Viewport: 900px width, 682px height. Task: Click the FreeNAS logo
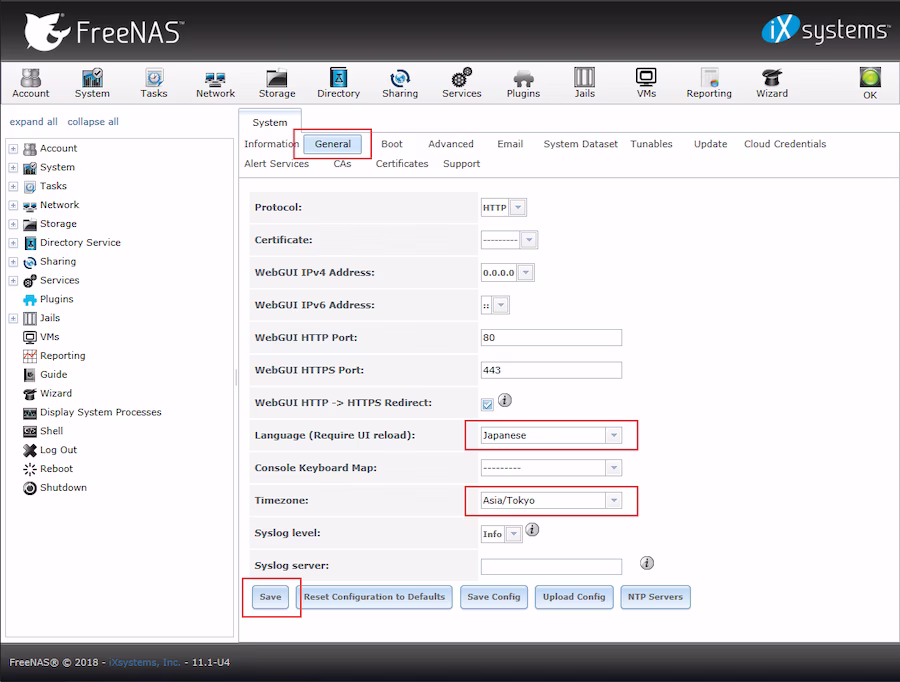coord(103,31)
